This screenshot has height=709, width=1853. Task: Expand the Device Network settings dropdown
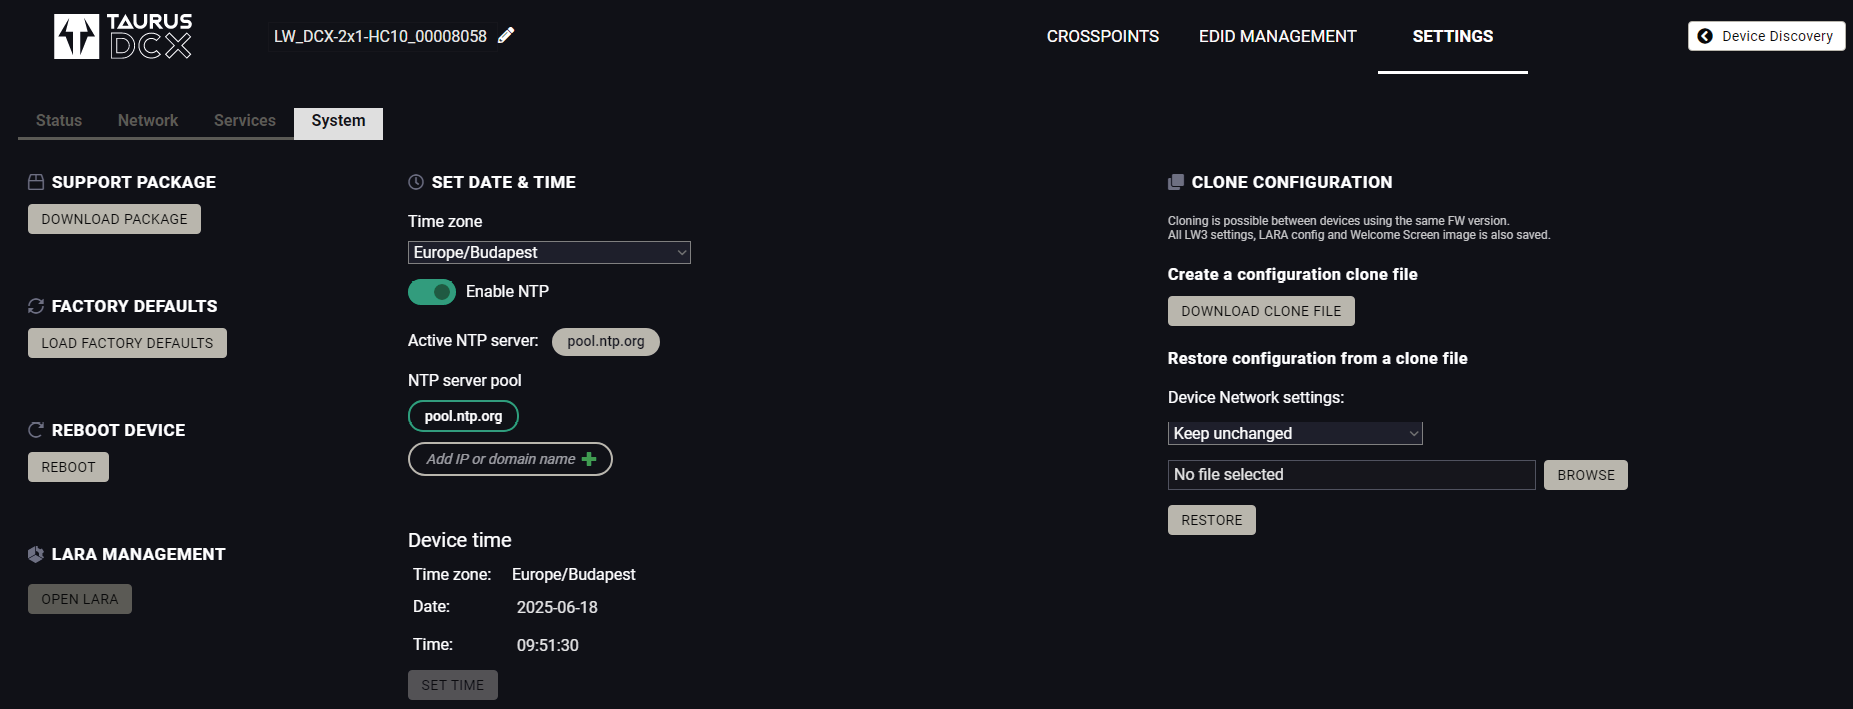point(1295,433)
